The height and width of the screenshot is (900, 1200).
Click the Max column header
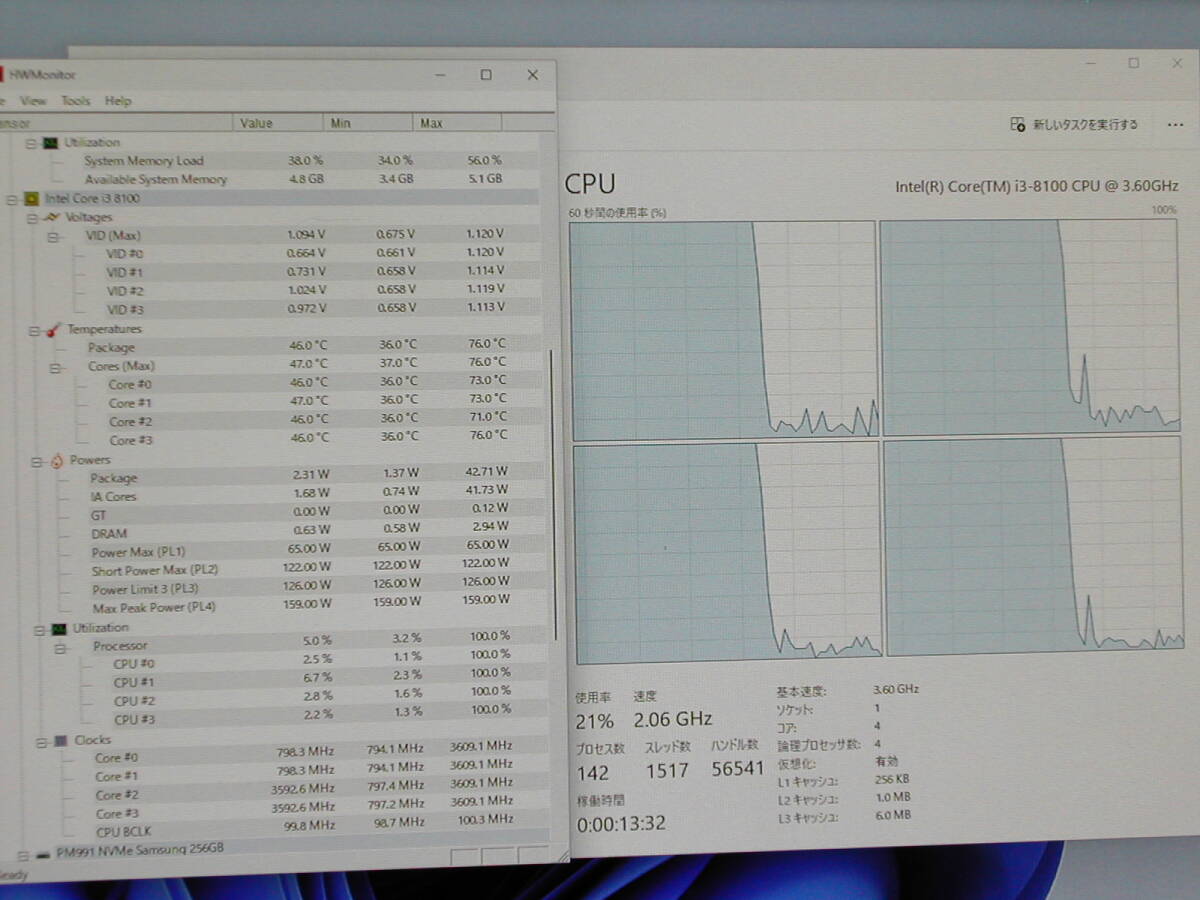click(x=456, y=123)
